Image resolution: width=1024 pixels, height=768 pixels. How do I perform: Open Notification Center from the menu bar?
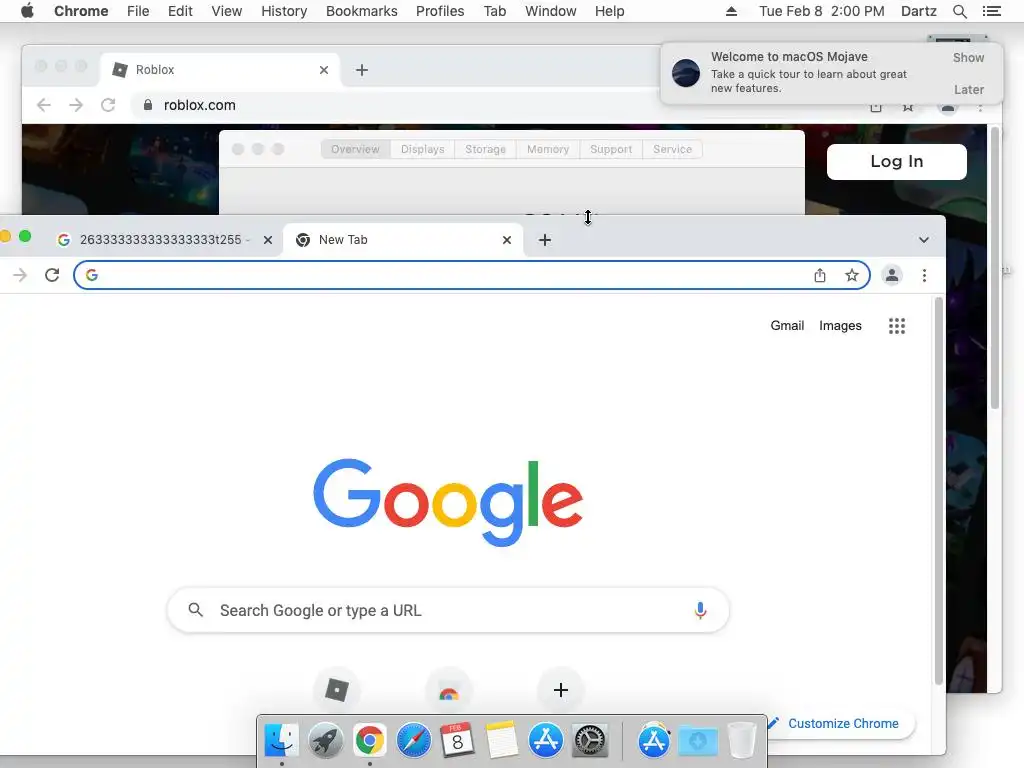pos(991,11)
